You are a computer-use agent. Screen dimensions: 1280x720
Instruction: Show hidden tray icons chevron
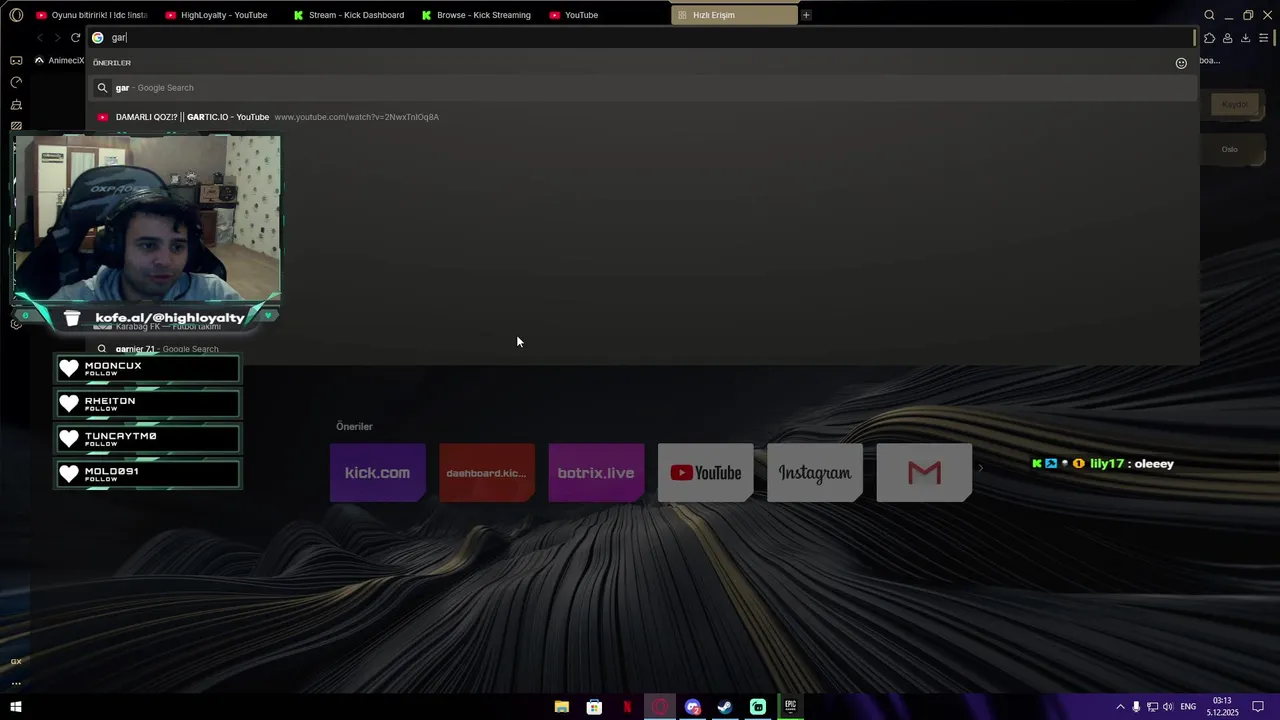pyautogui.click(x=1120, y=707)
